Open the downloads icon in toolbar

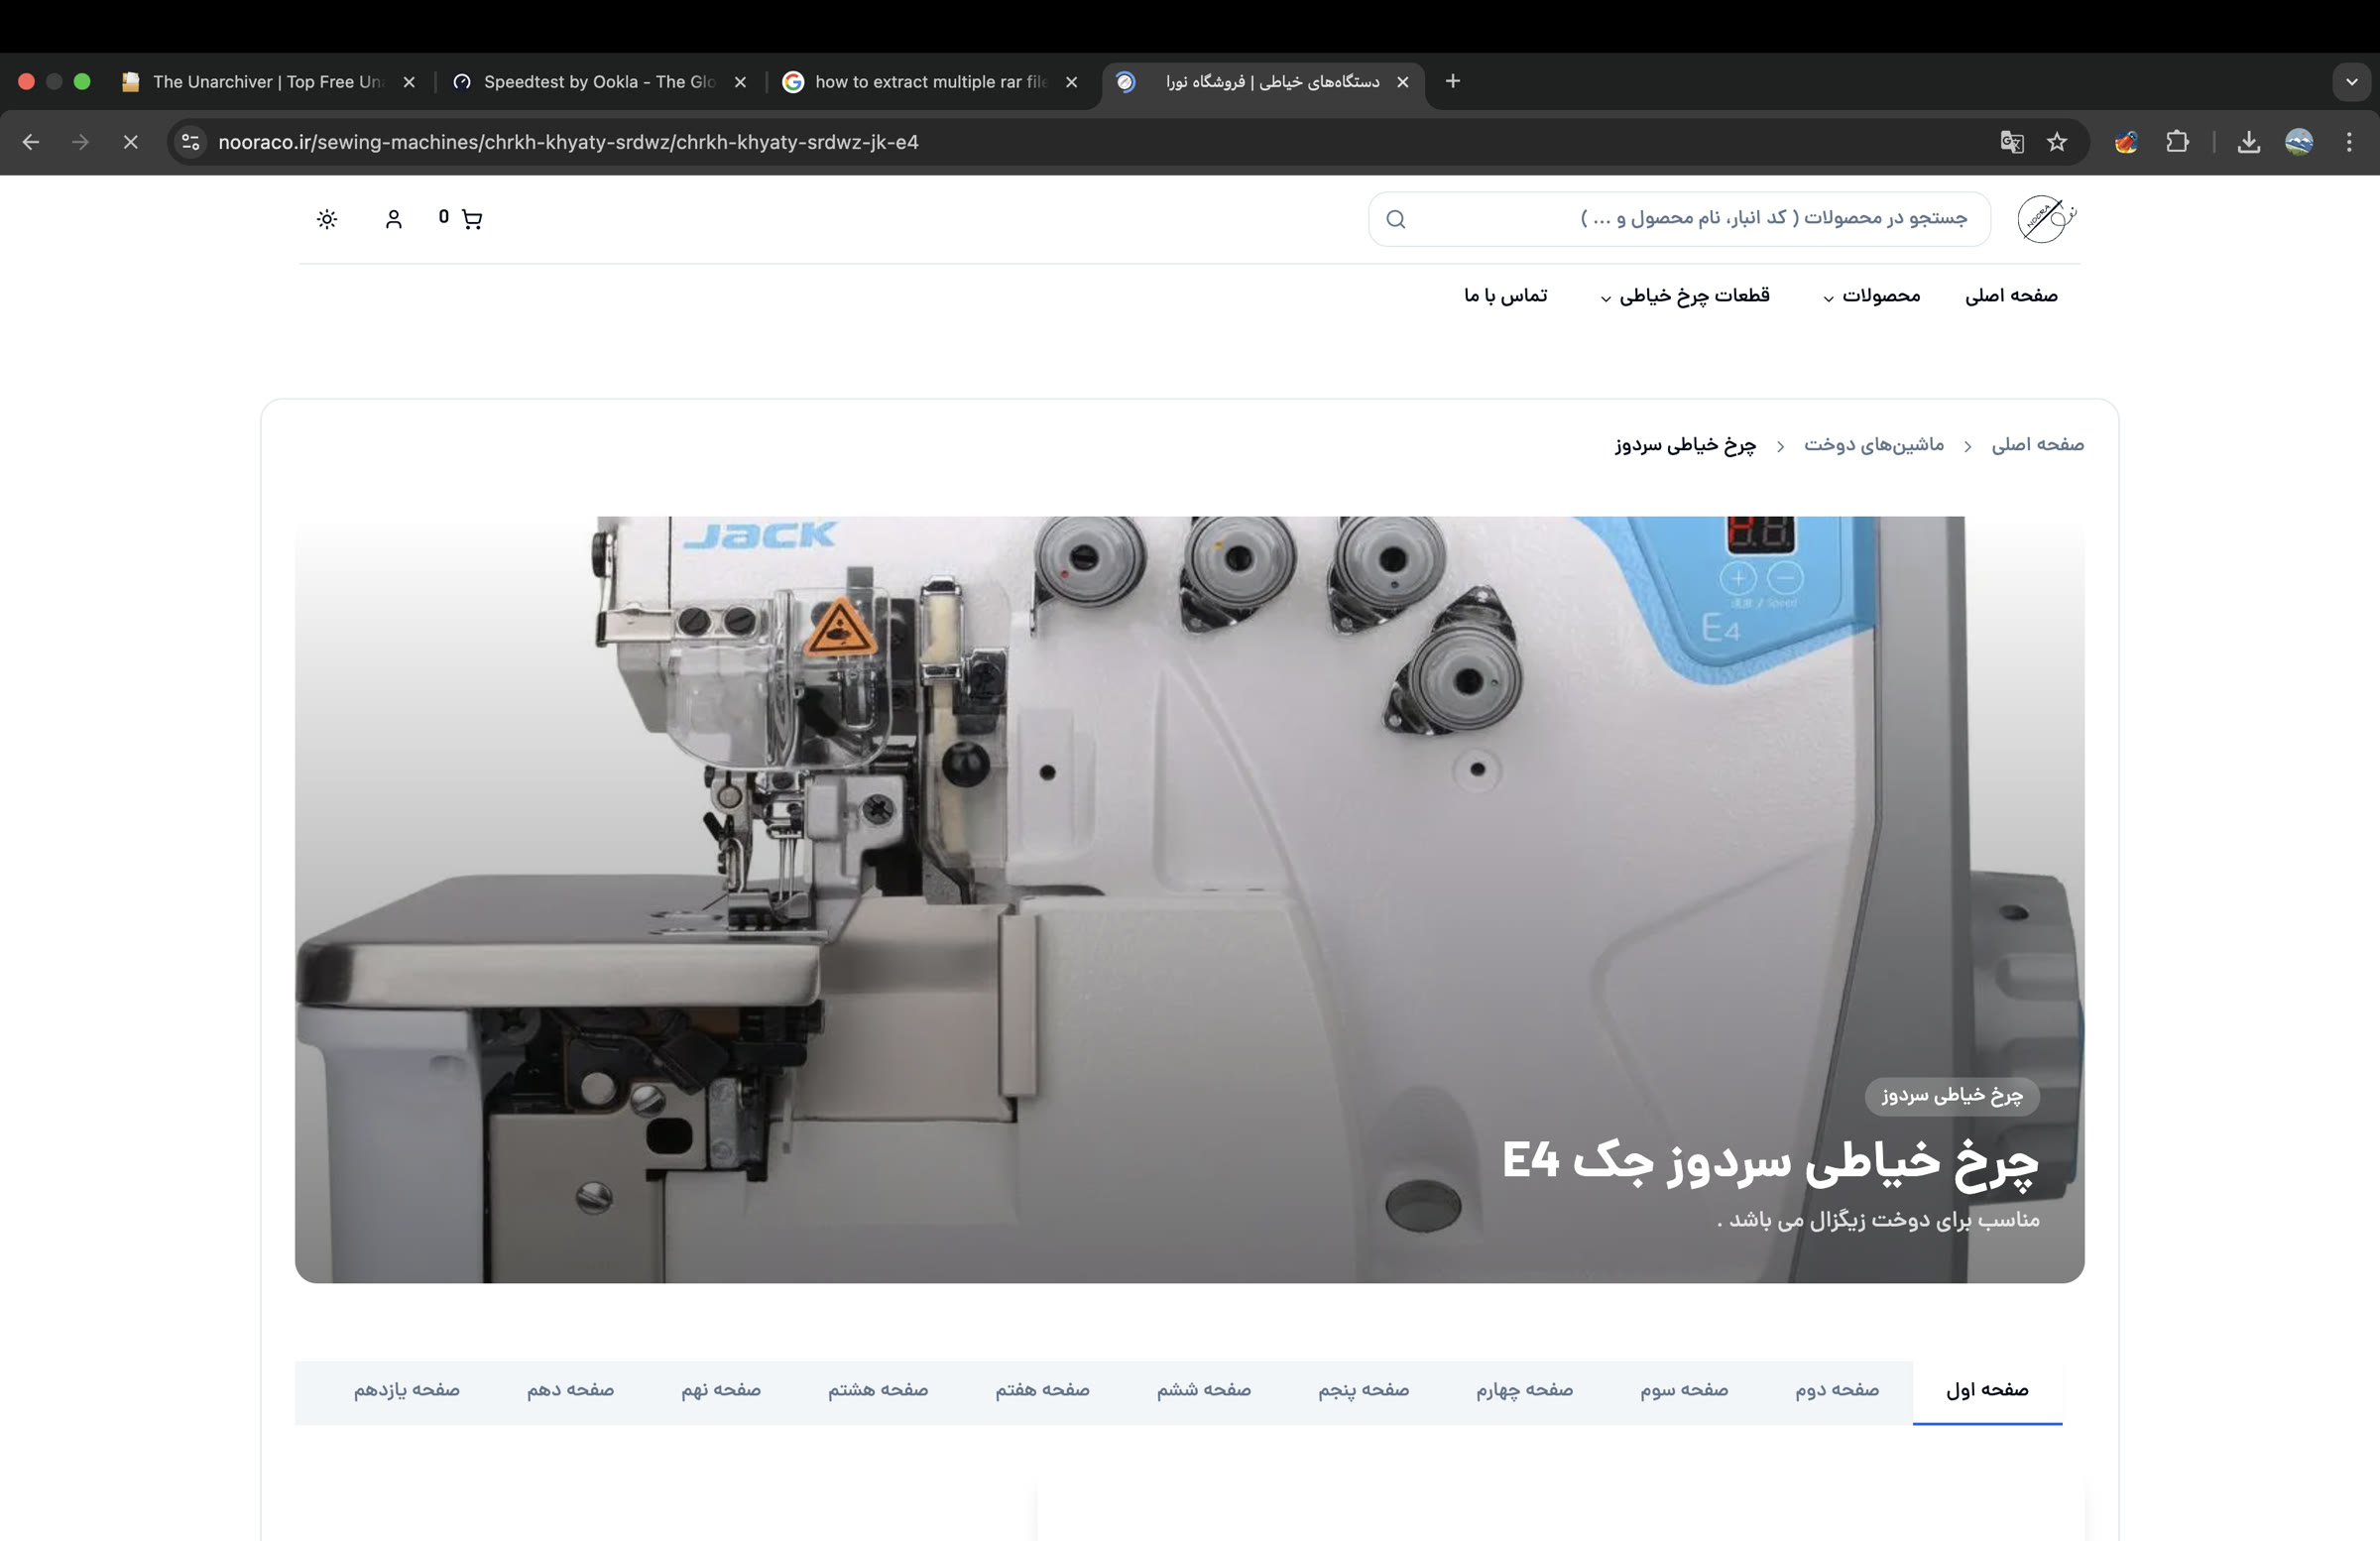pos(2249,142)
